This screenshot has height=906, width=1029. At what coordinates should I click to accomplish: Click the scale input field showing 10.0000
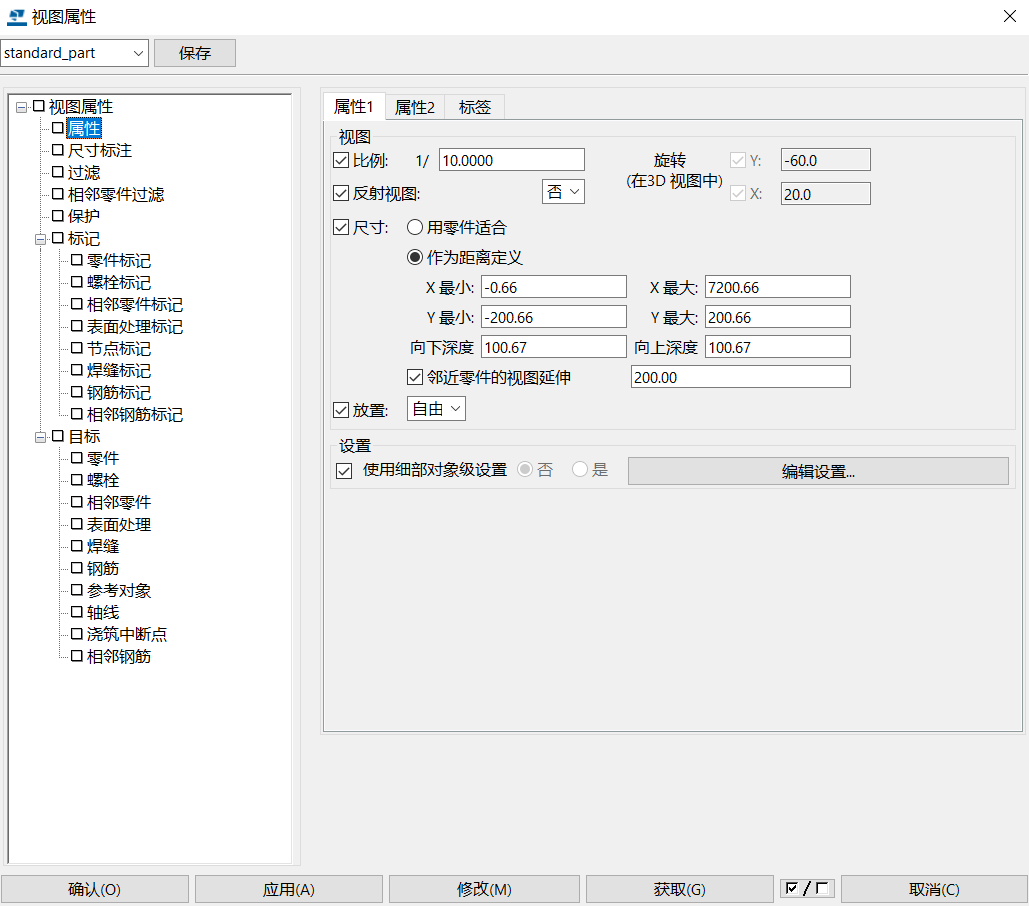(511, 159)
